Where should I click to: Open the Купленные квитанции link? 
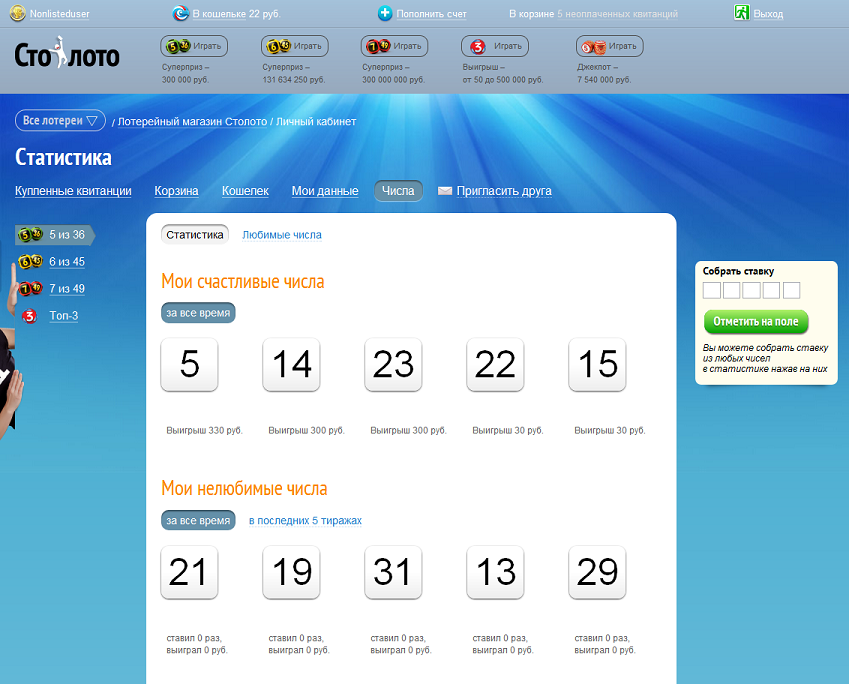[73, 191]
